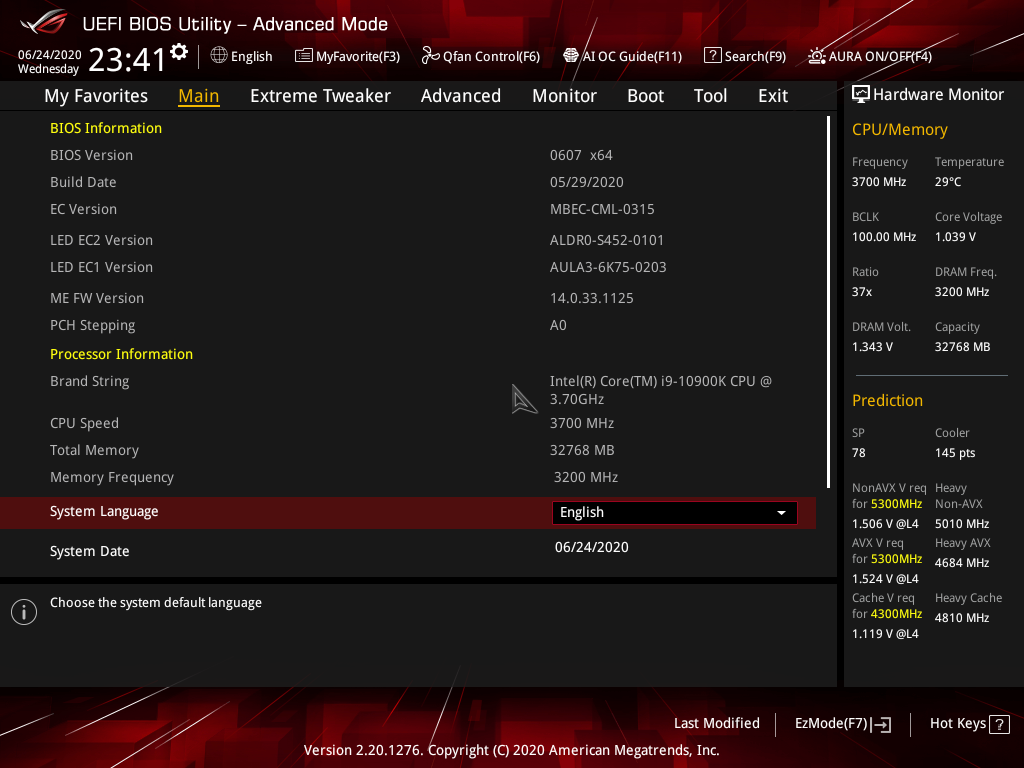Open the Tool tab

[x=710, y=96]
